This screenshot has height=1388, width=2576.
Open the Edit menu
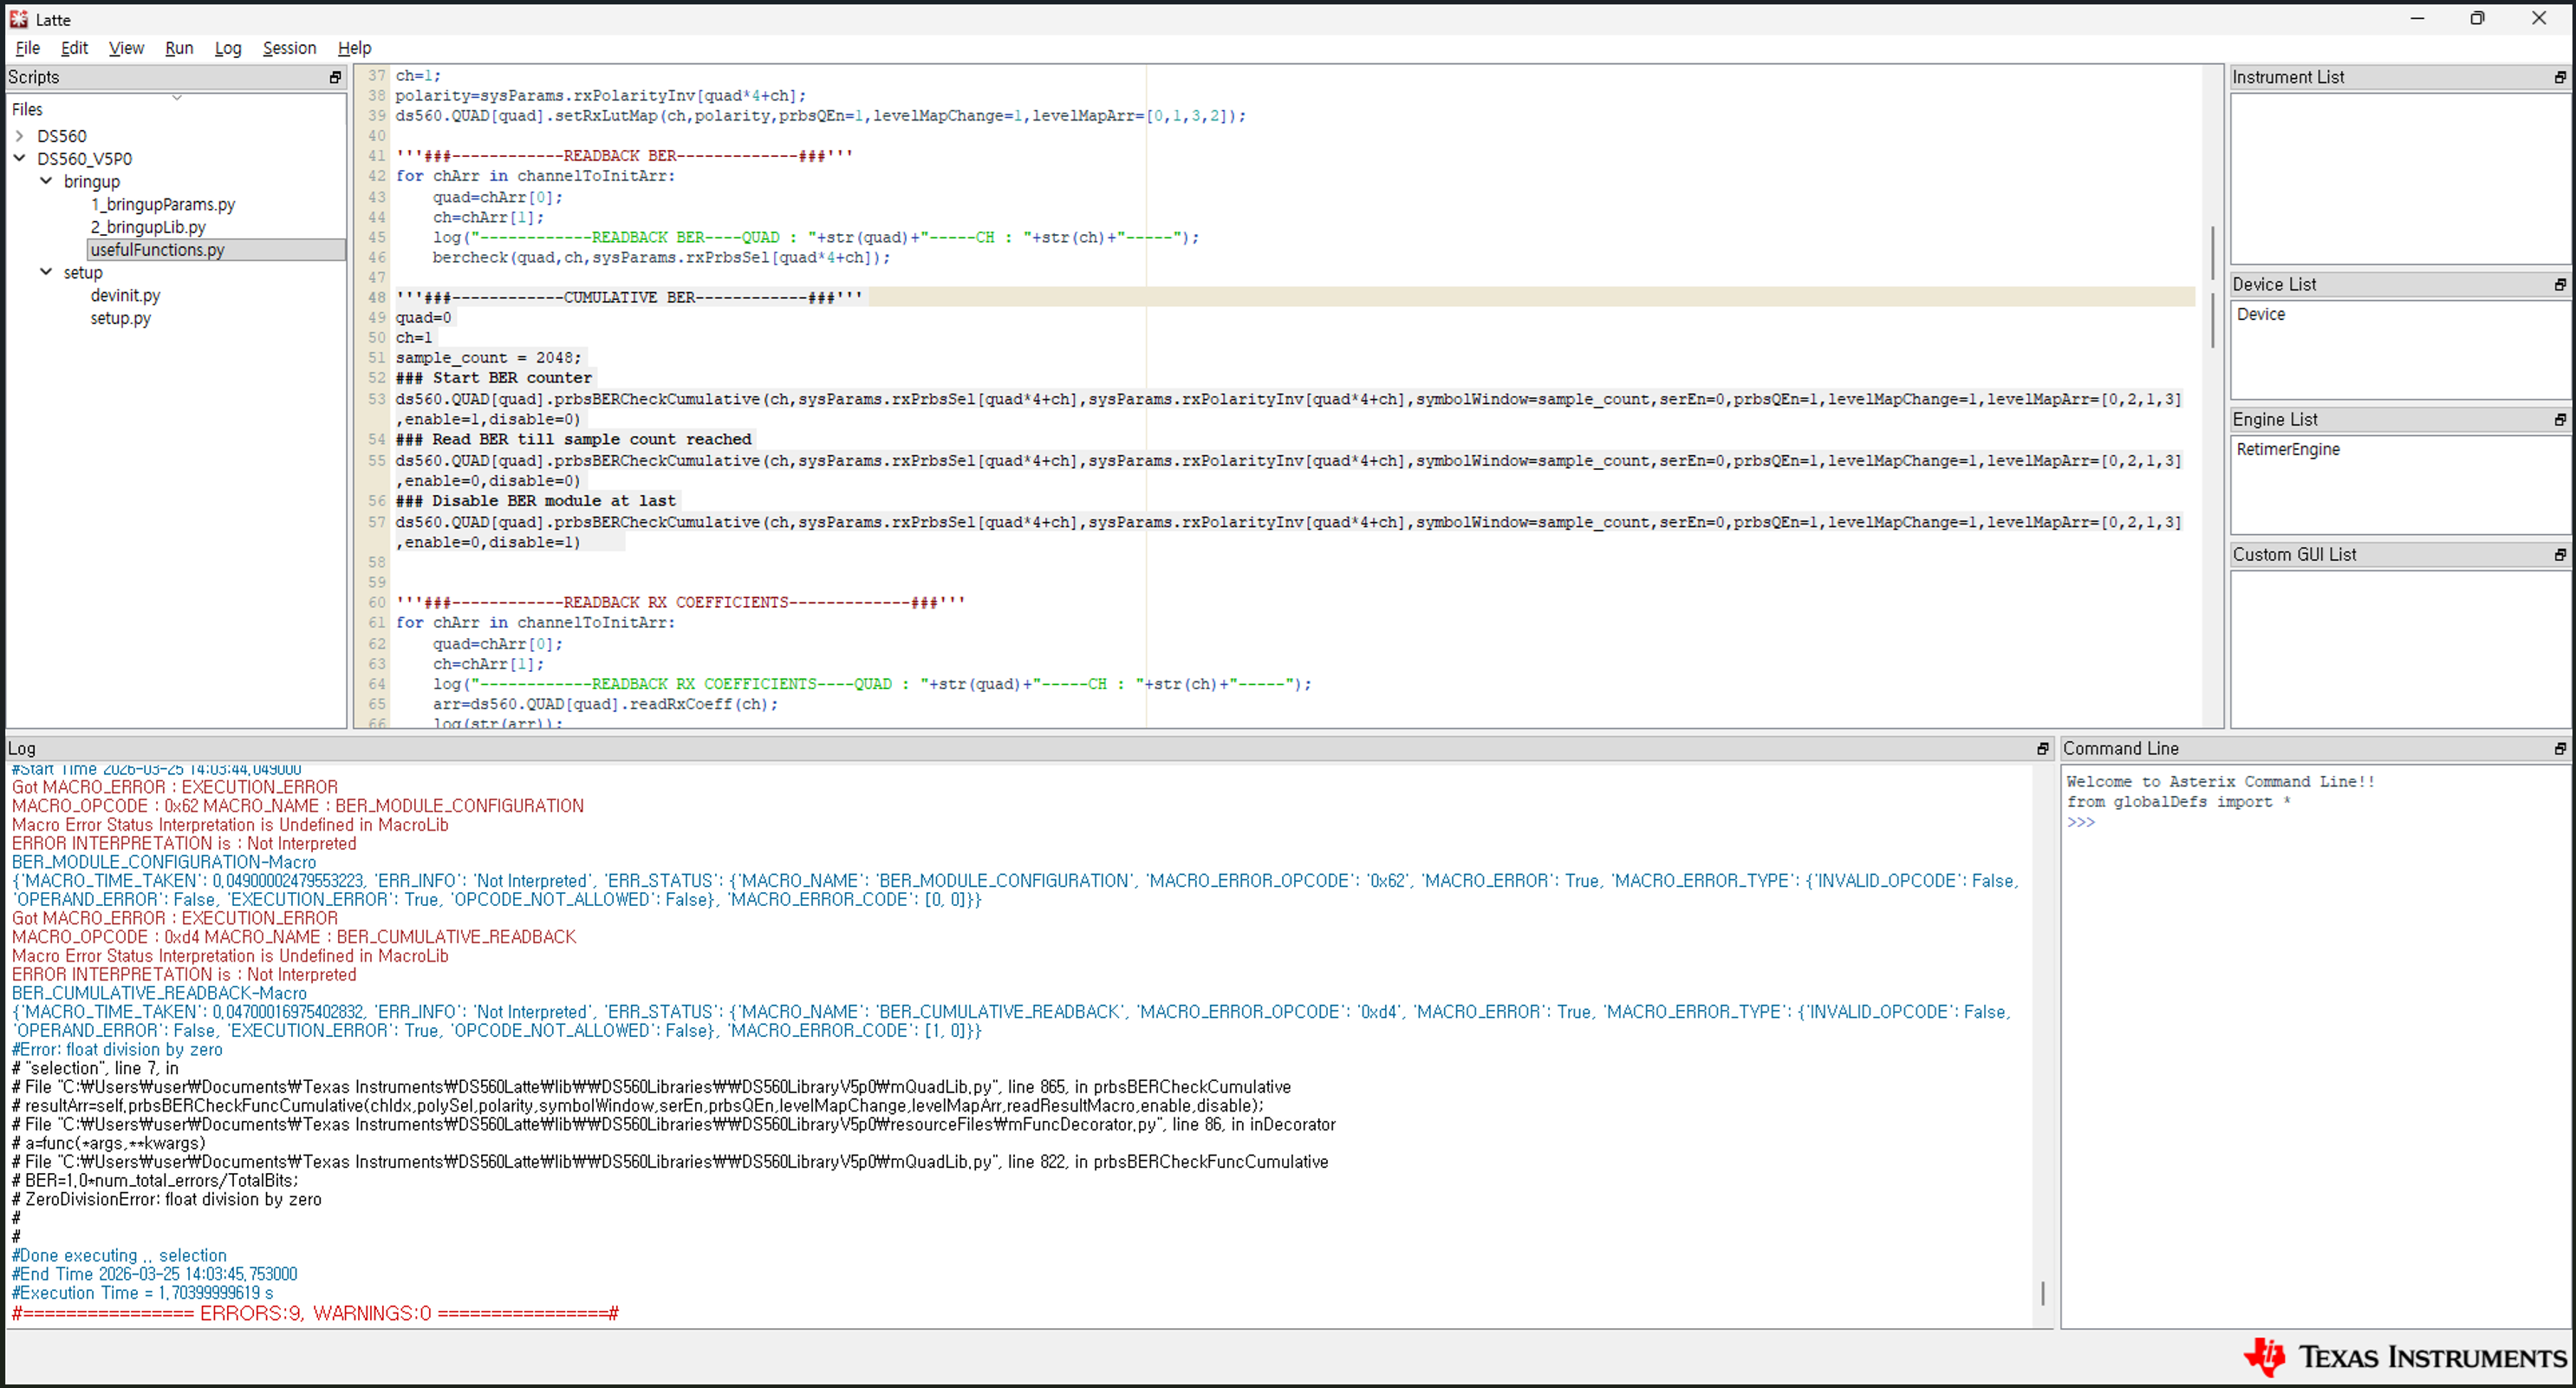coord(74,48)
